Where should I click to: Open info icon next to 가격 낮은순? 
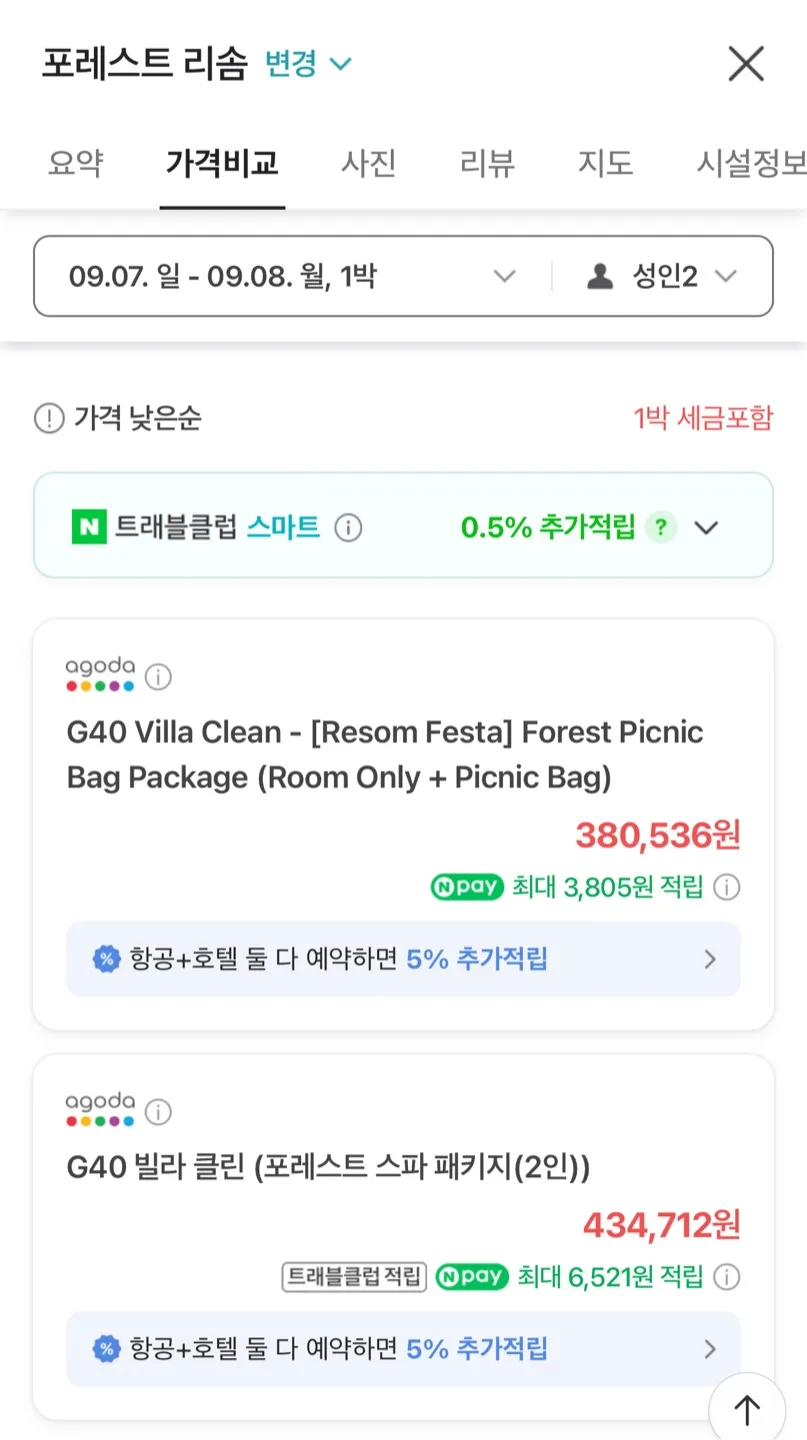pyautogui.click(x=48, y=418)
